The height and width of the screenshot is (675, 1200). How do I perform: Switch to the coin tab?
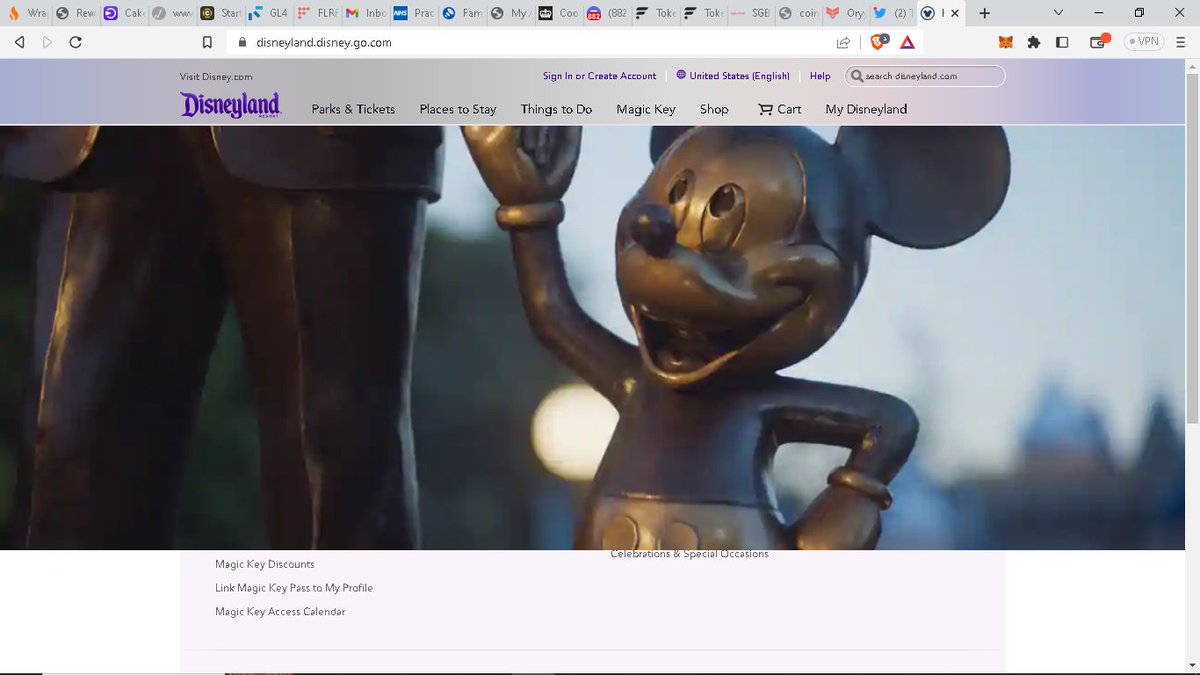pos(797,13)
